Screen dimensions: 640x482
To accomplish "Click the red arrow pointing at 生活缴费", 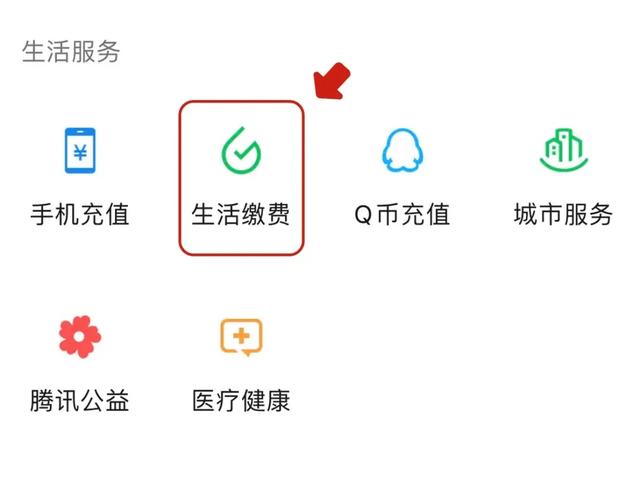I will [332, 81].
